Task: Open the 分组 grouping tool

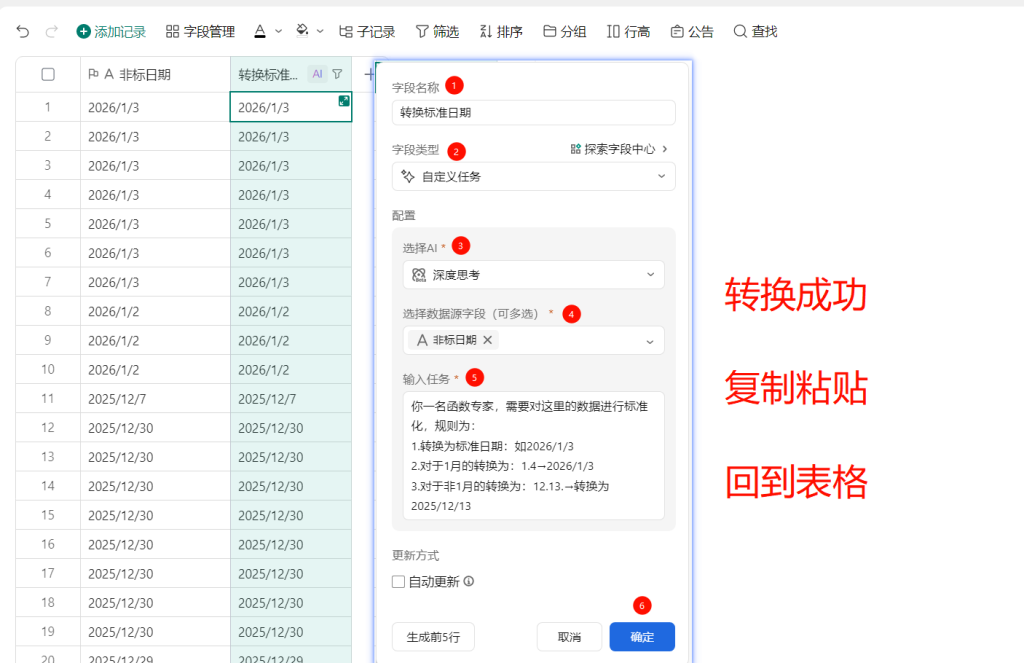Action: pos(565,31)
